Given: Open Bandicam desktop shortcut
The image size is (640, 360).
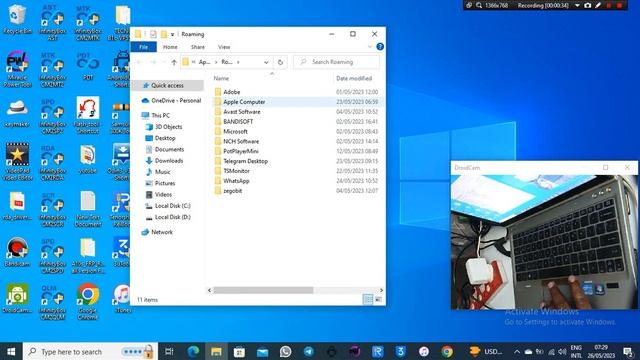Looking at the screenshot, I should 17,251.
